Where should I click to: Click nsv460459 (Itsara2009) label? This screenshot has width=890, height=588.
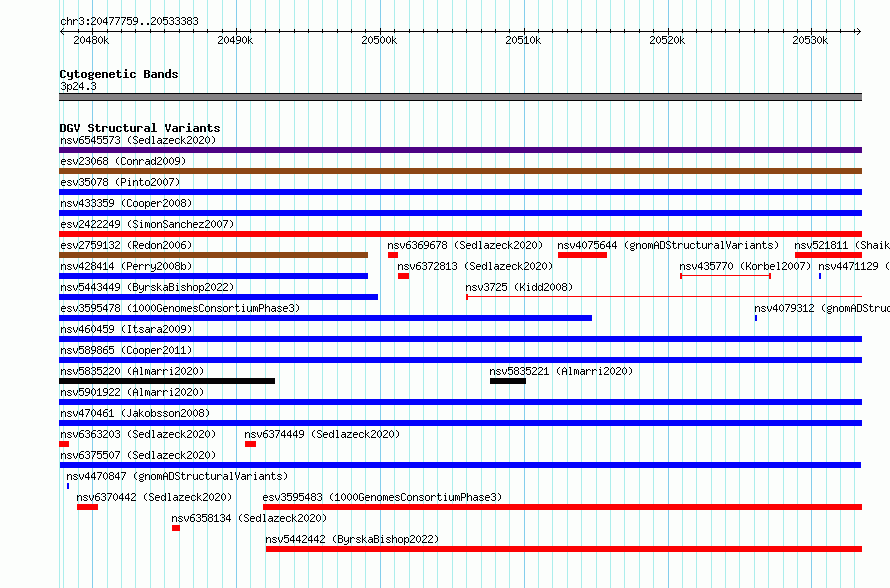[x=126, y=329]
